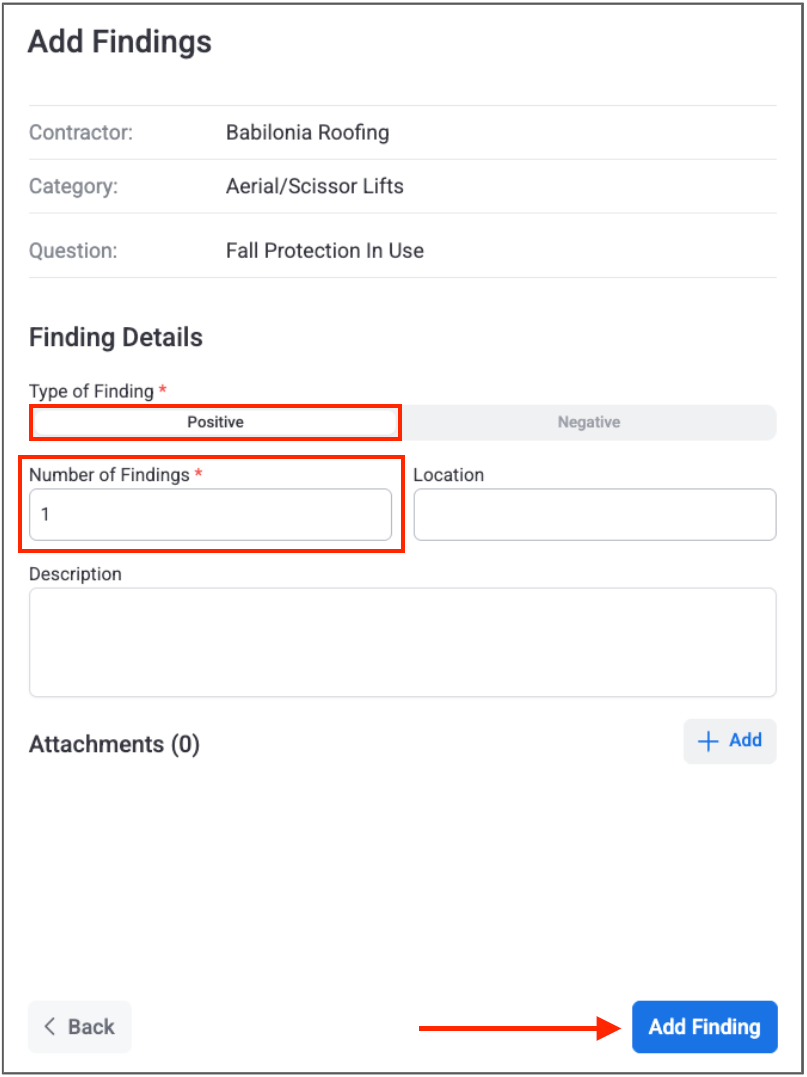This screenshot has height=1077, width=807.
Task: Focus the Description text area
Action: [402, 641]
